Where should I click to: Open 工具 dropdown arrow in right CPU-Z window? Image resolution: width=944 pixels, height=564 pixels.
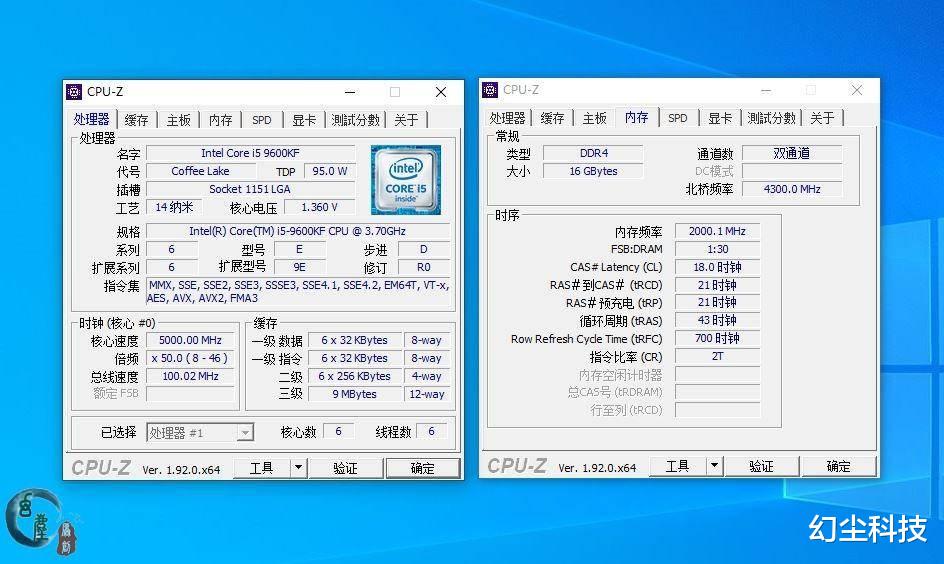point(715,465)
